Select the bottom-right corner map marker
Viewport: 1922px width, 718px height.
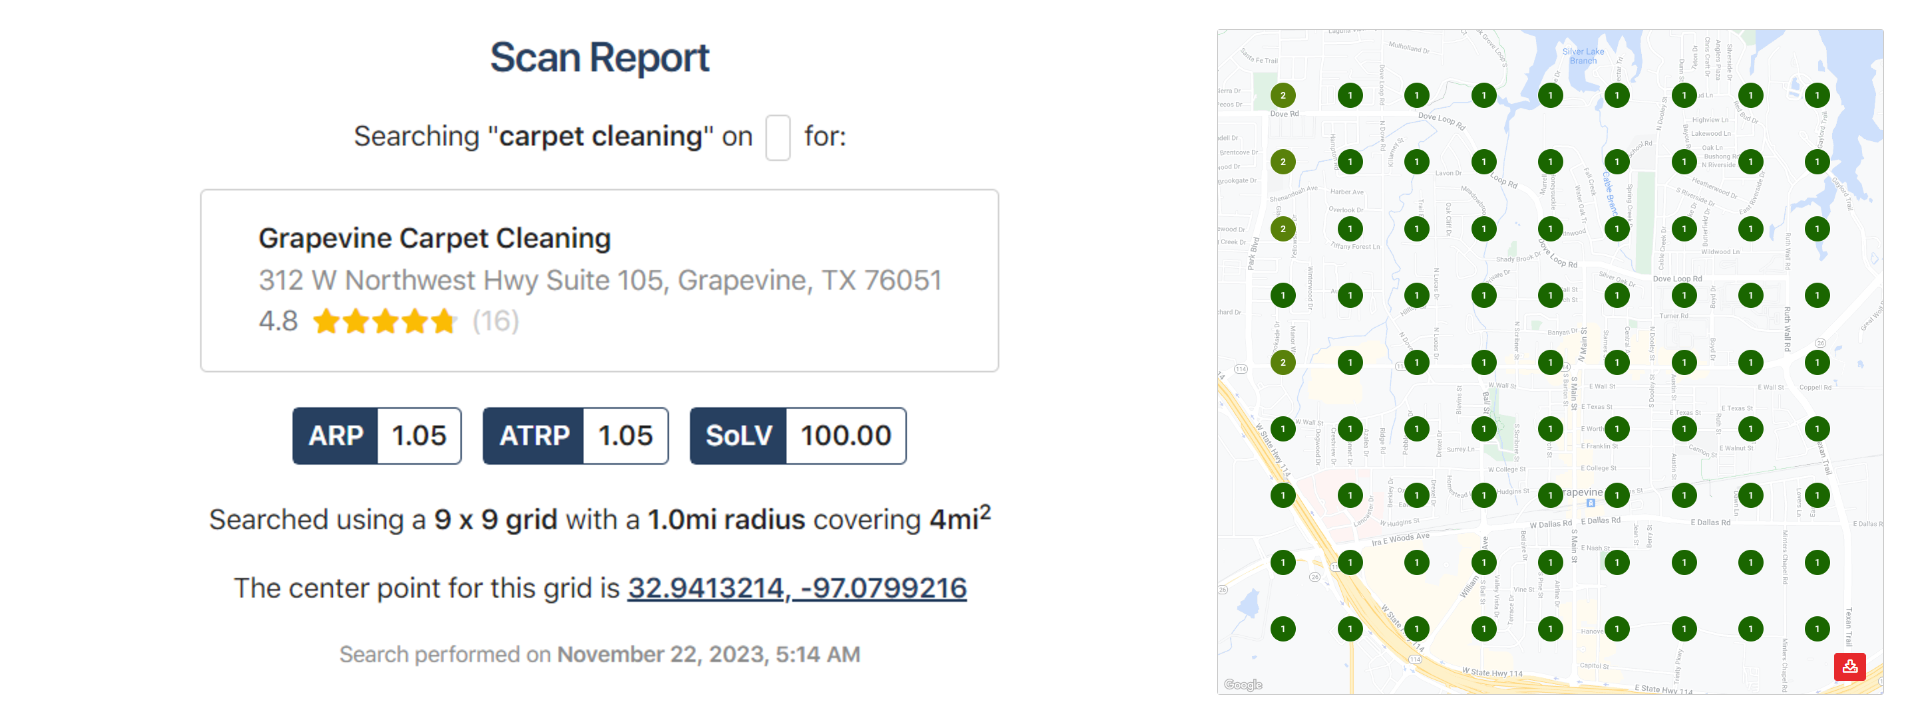pos(1817,629)
